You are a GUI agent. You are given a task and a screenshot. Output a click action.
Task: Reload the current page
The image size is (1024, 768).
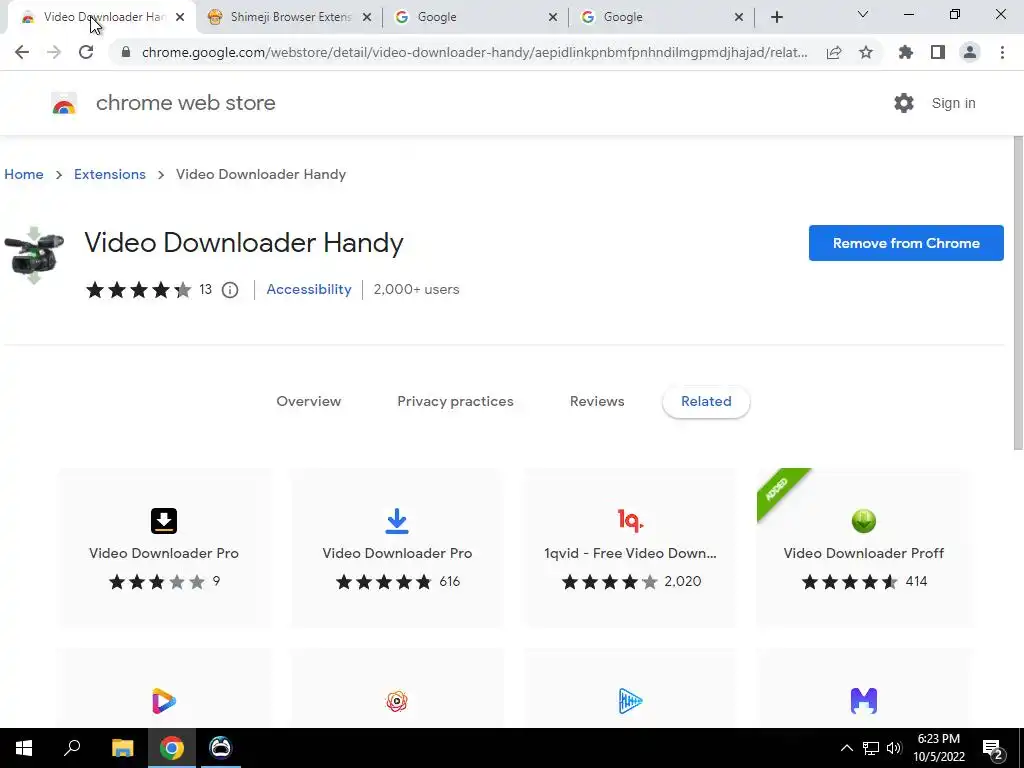click(86, 52)
